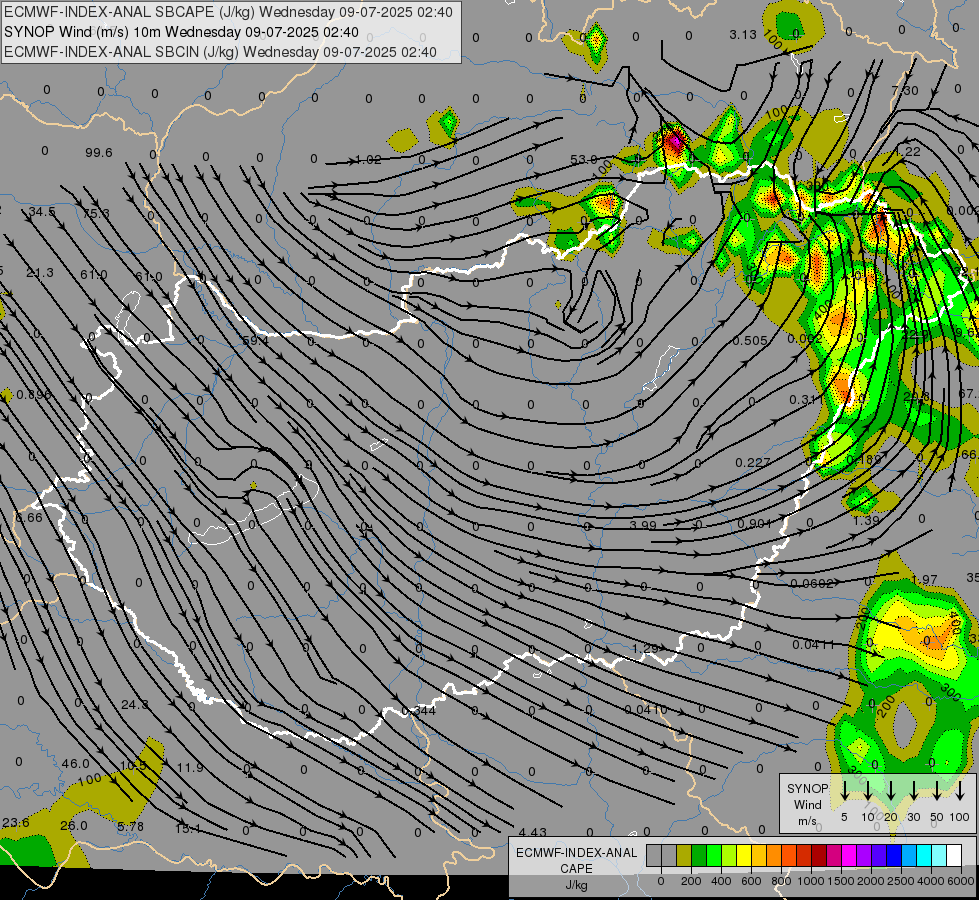Click the 23.6 value on the map
The height and width of the screenshot is (900, 979).
click(x=16, y=823)
